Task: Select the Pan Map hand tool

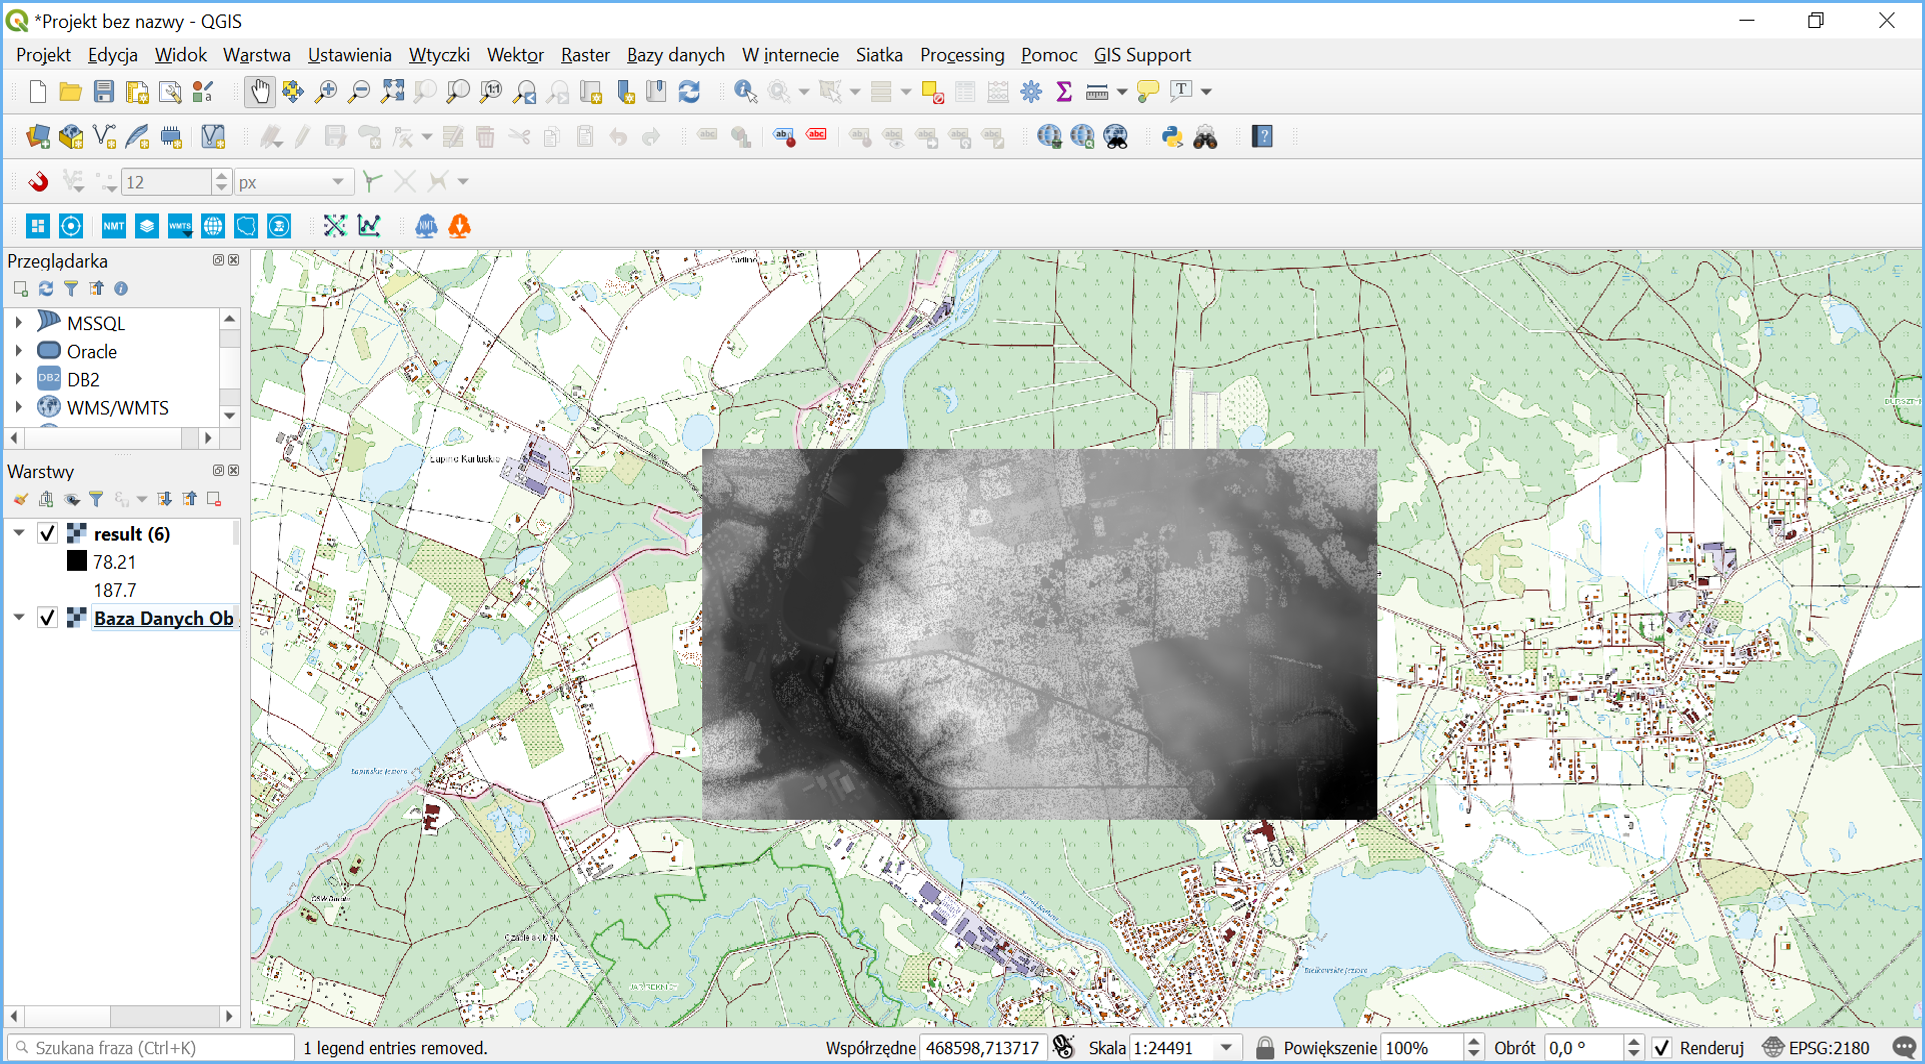Action: pyautogui.click(x=259, y=92)
